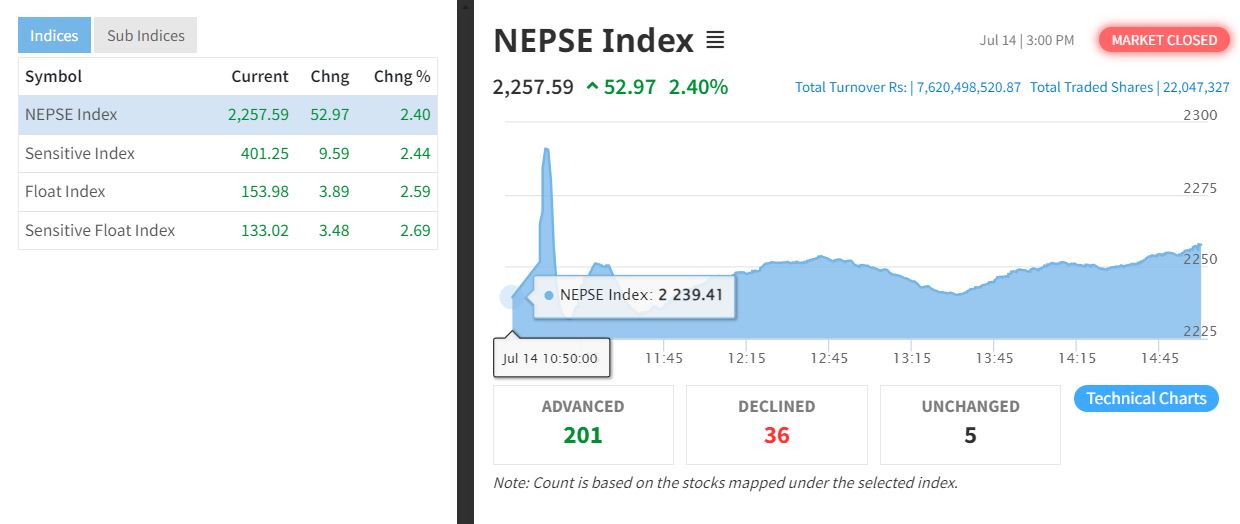Choose the Sensitive Float Index row
Viewport: 1240px width, 524px height.
click(x=228, y=230)
